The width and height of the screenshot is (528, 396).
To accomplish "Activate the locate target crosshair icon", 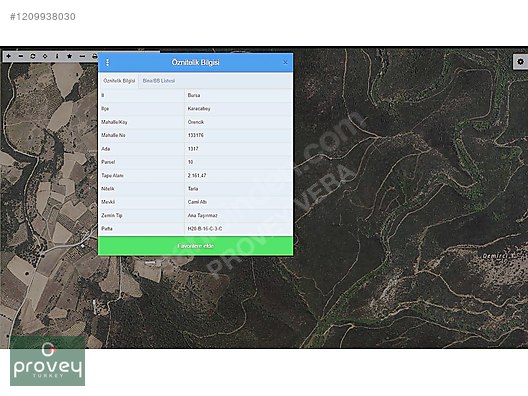I will tap(45, 56).
